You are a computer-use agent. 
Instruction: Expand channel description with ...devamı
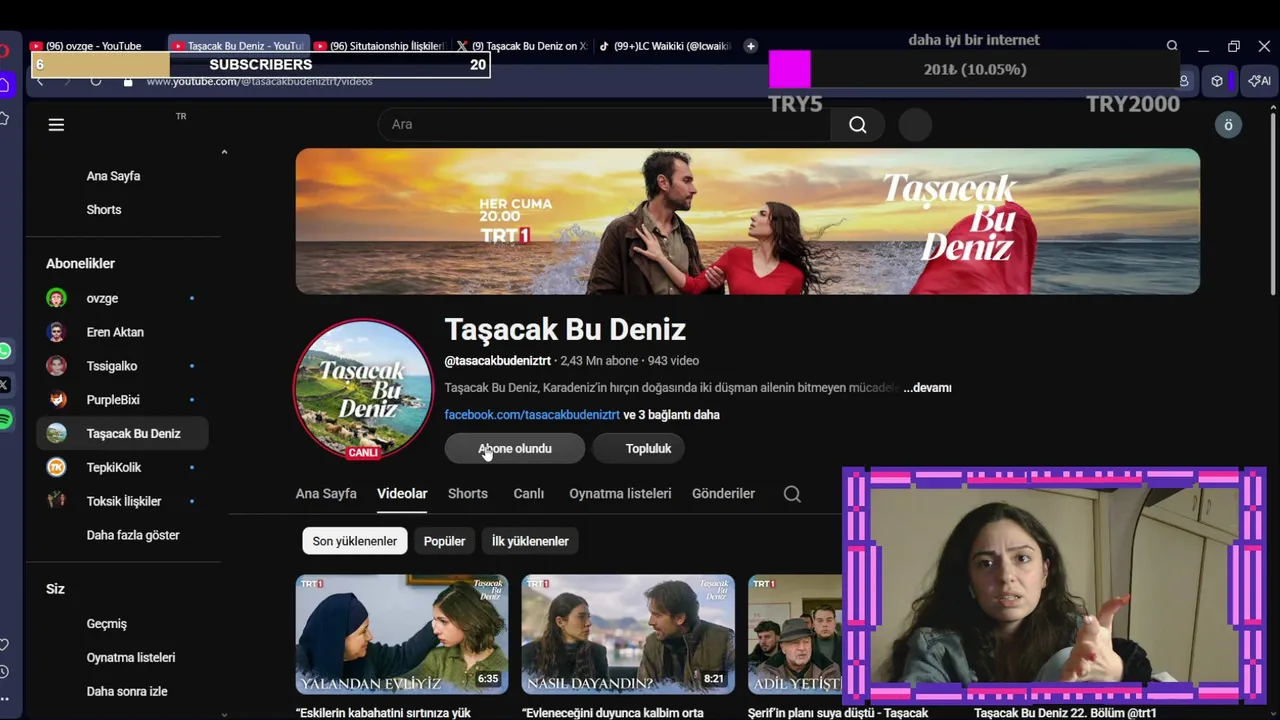point(927,388)
